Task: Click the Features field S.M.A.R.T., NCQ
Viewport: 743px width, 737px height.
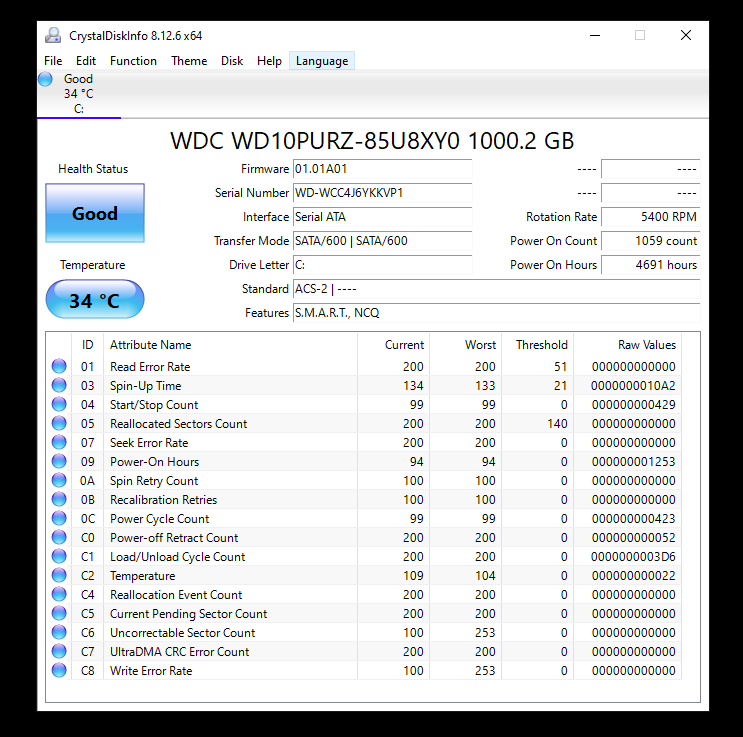Action: click(x=497, y=313)
